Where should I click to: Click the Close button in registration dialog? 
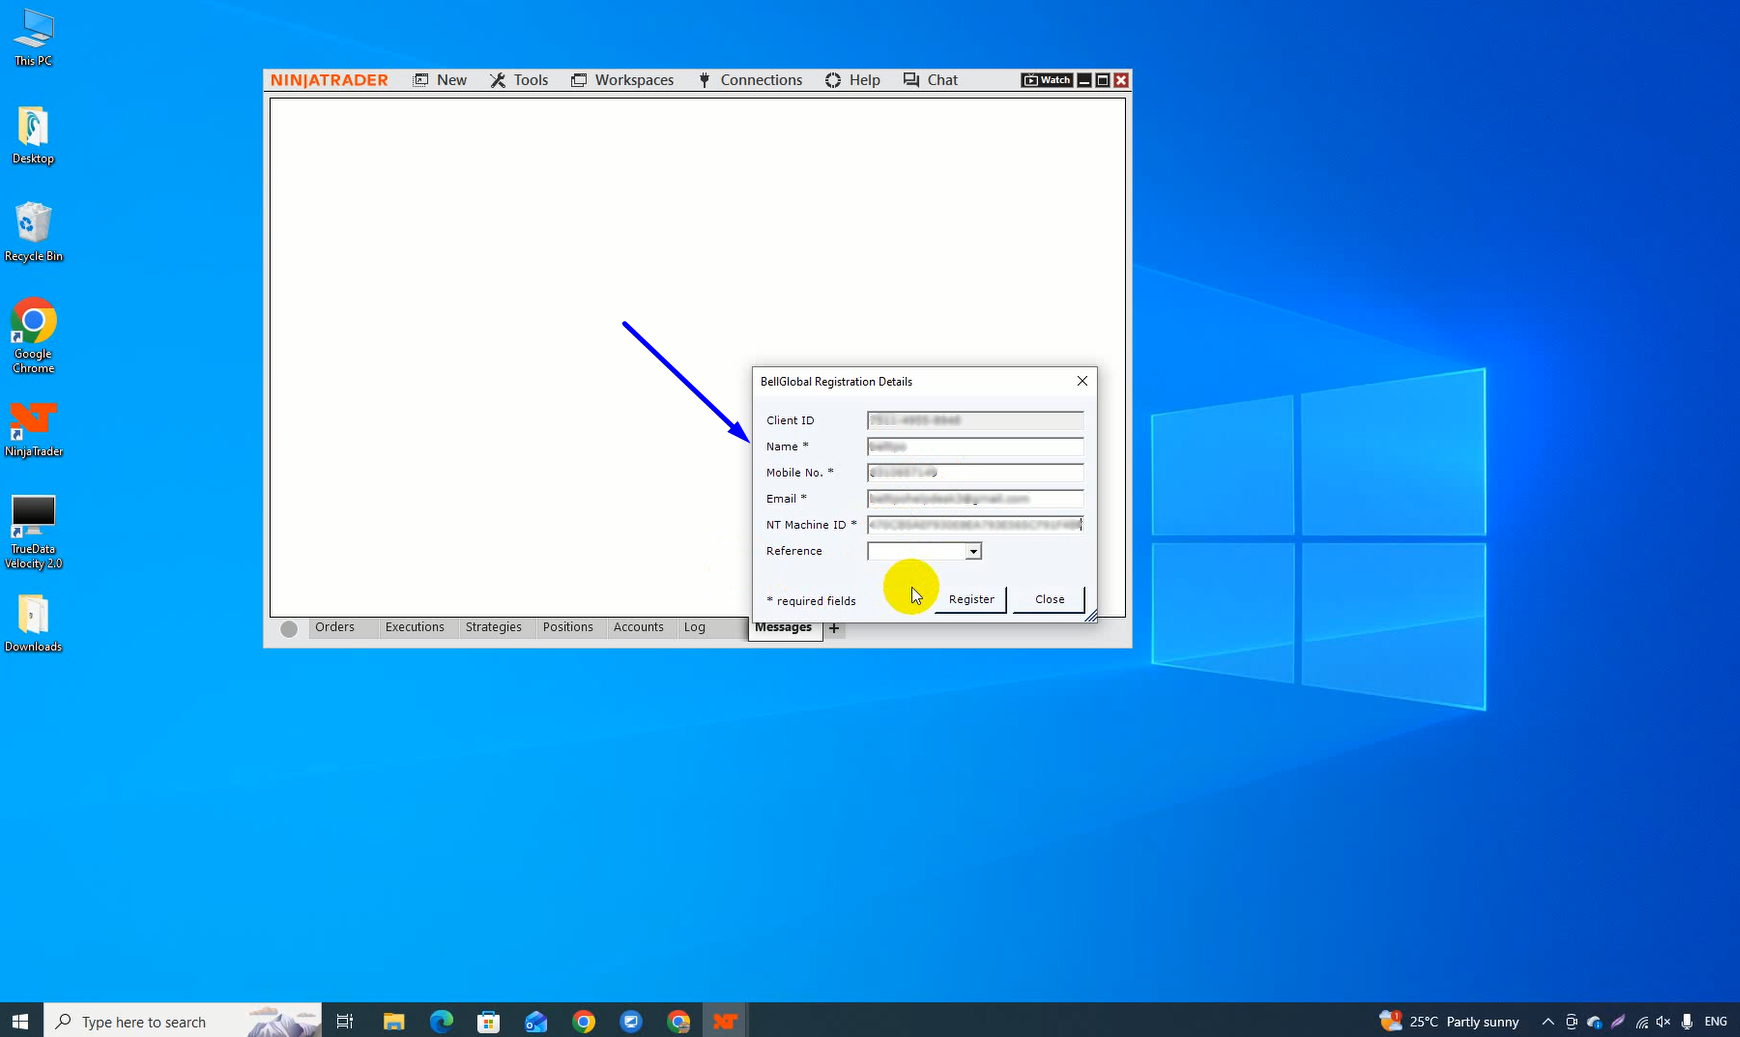(1049, 599)
